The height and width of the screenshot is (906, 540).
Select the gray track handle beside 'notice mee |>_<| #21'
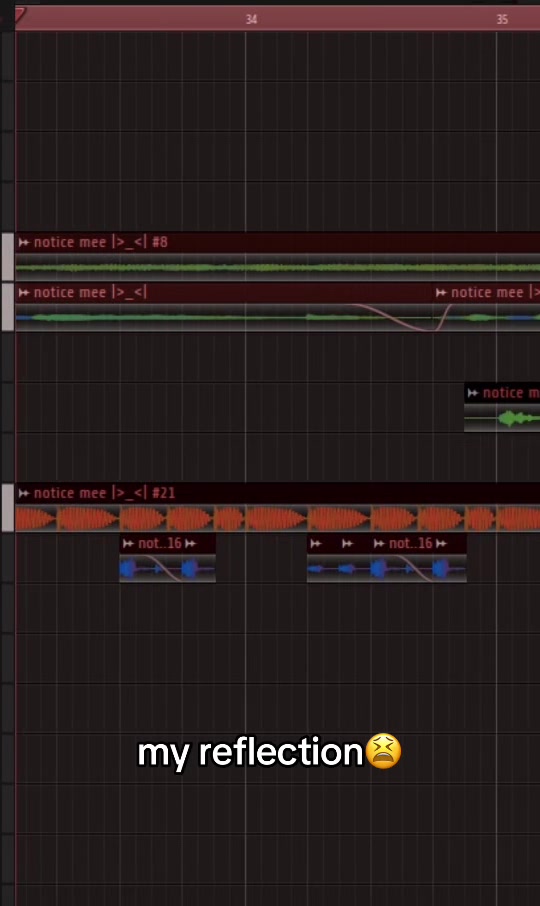pyautogui.click(x=8, y=508)
